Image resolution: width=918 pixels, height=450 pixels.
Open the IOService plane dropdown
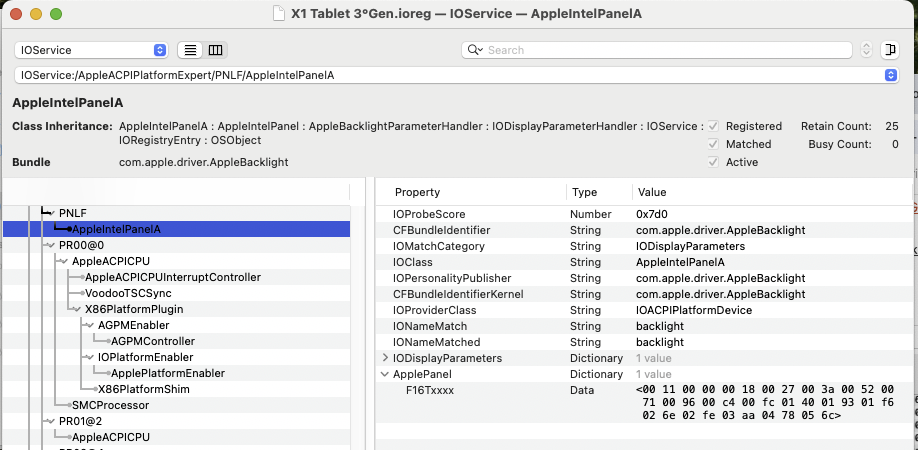click(x=91, y=50)
